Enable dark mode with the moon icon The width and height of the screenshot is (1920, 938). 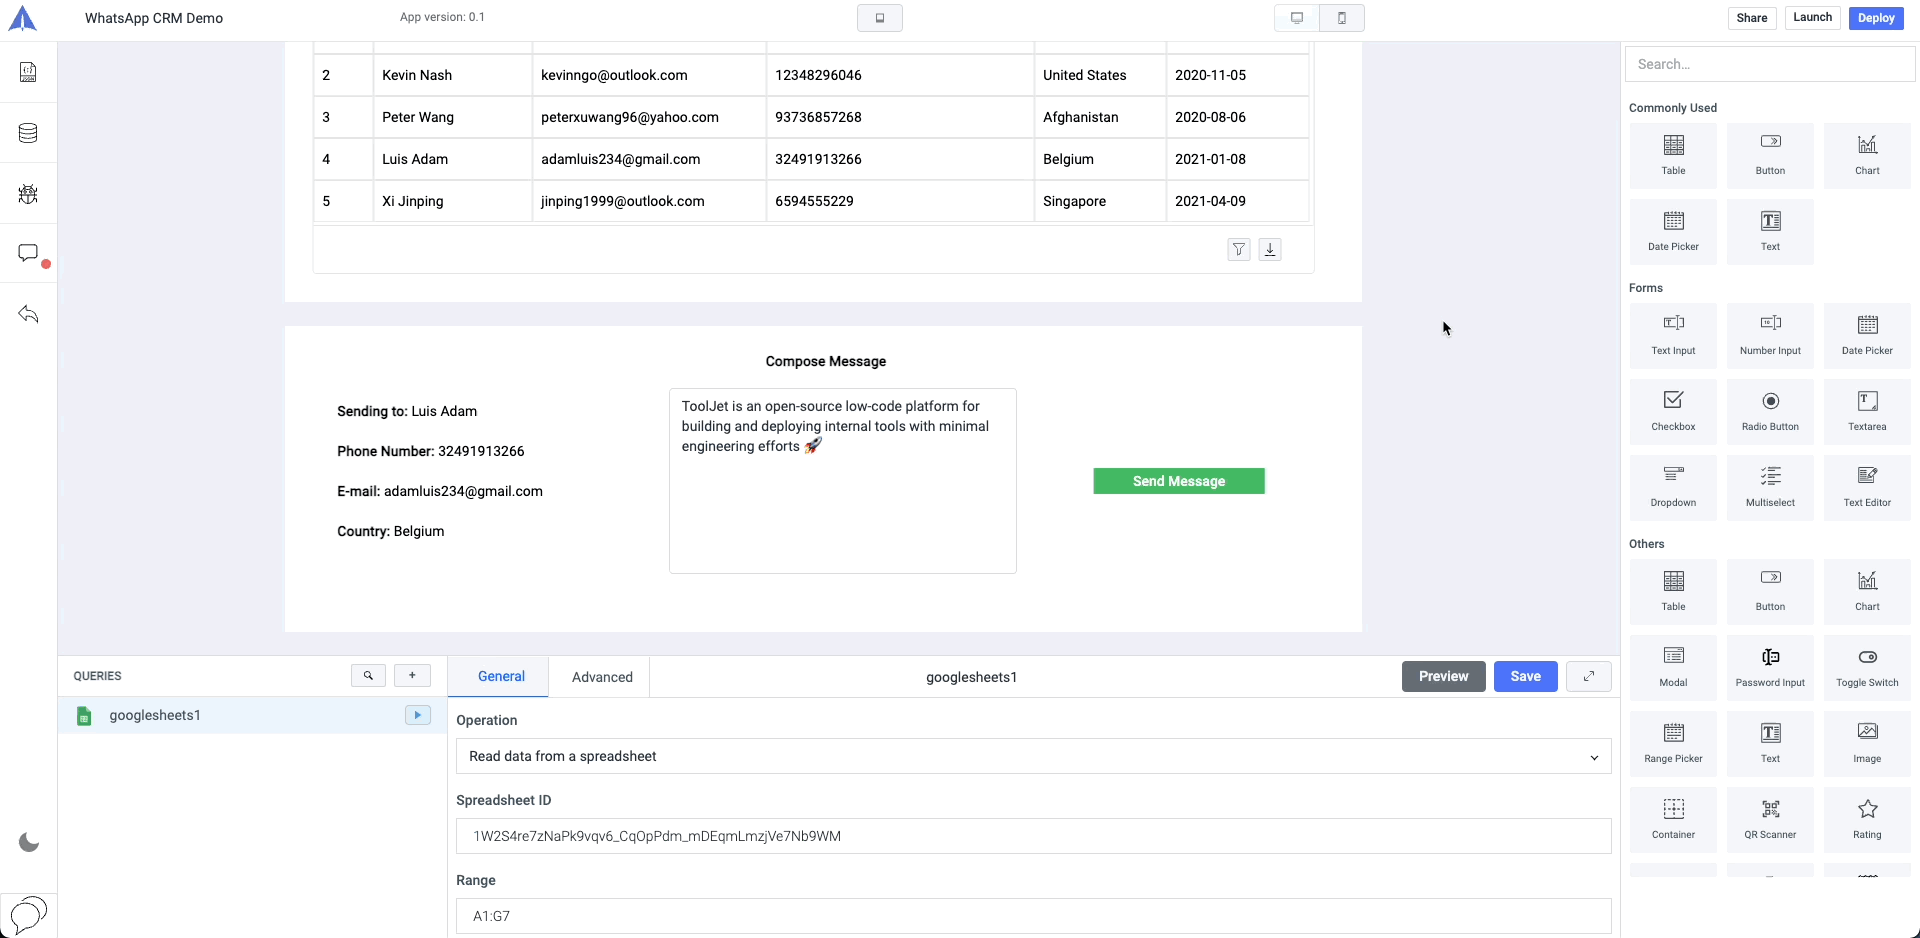pos(29,842)
